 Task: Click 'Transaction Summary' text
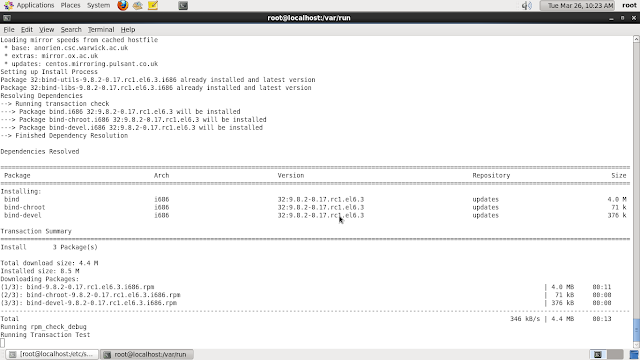[x=36, y=231]
